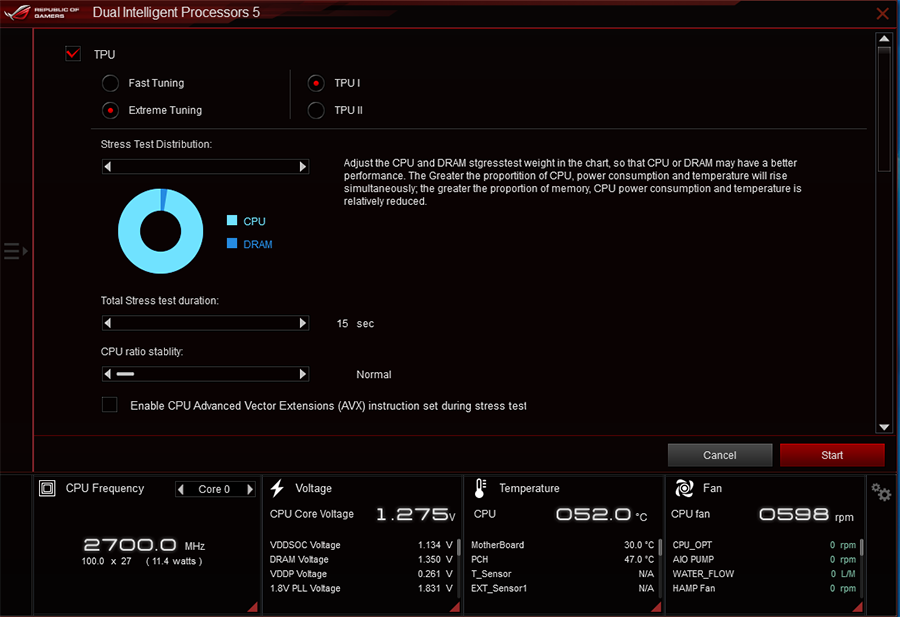Select the Fast Tuning radio button

(110, 83)
